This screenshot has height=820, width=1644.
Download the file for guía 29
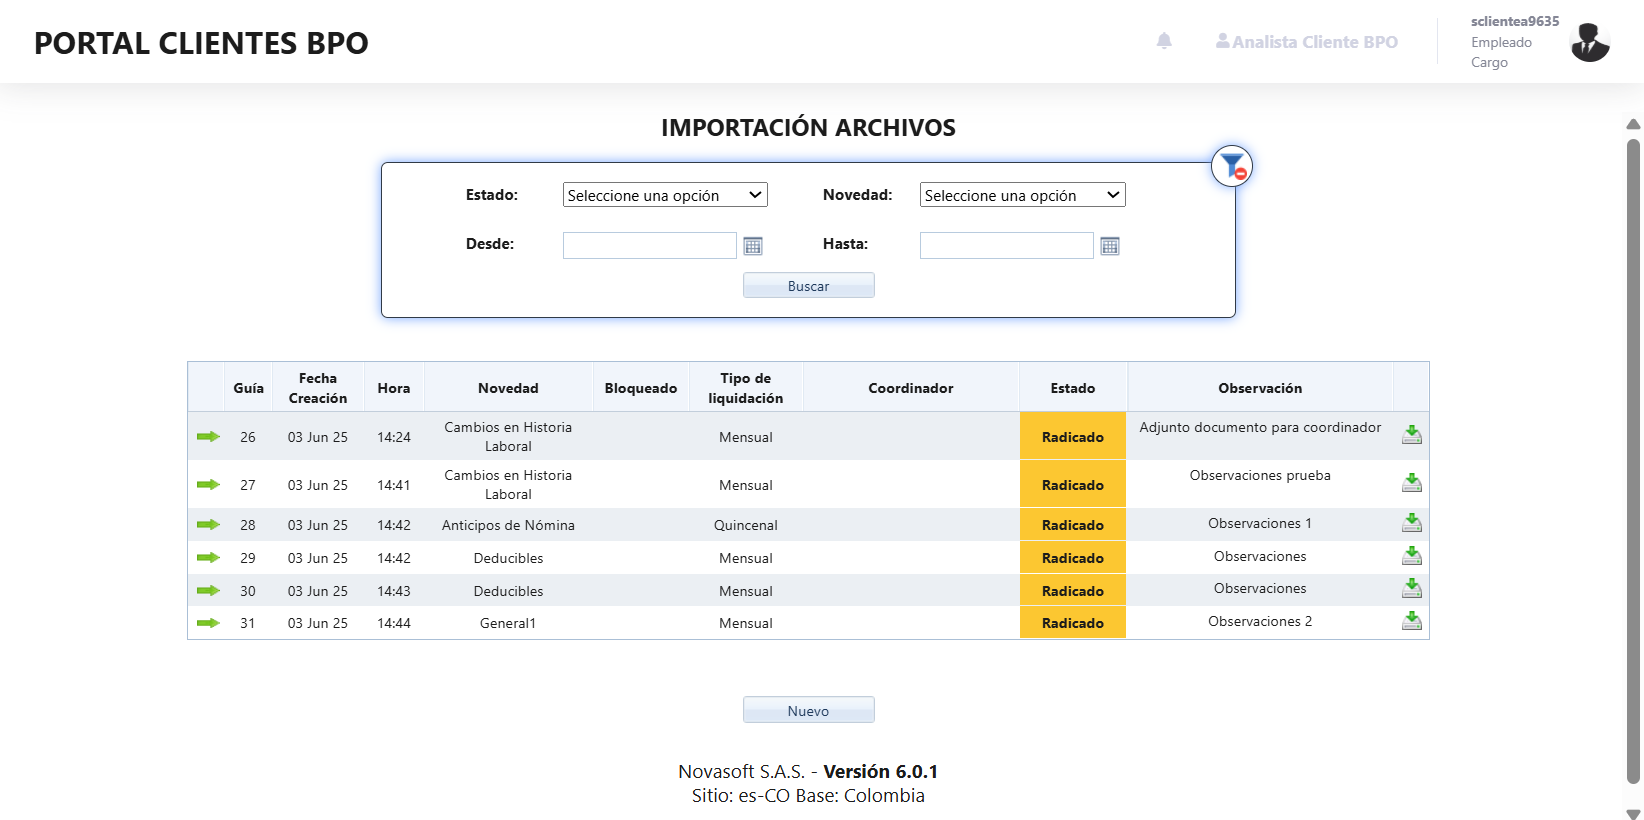(1412, 556)
